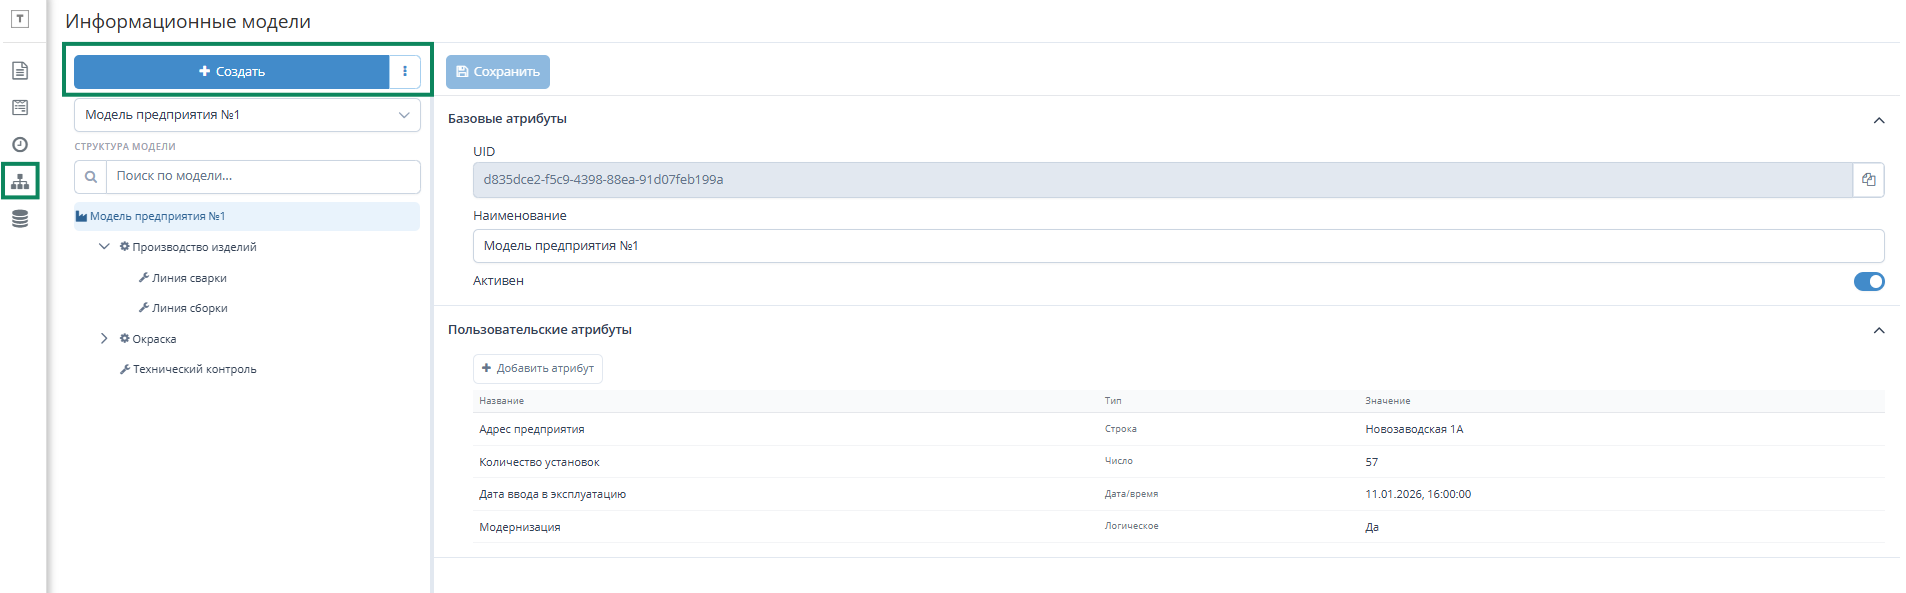1906x593 pixels.
Task: Click the Добавить атрибут button
Action: coord(538,368)
